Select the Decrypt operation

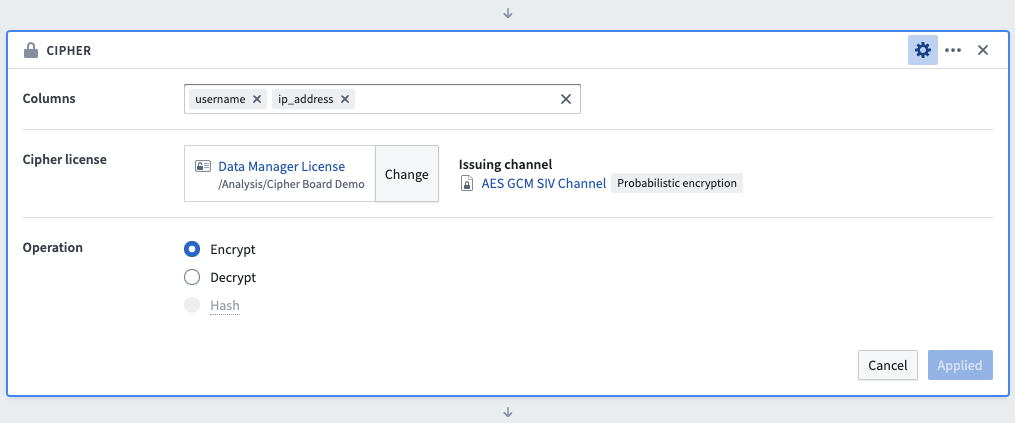[192, 277]
